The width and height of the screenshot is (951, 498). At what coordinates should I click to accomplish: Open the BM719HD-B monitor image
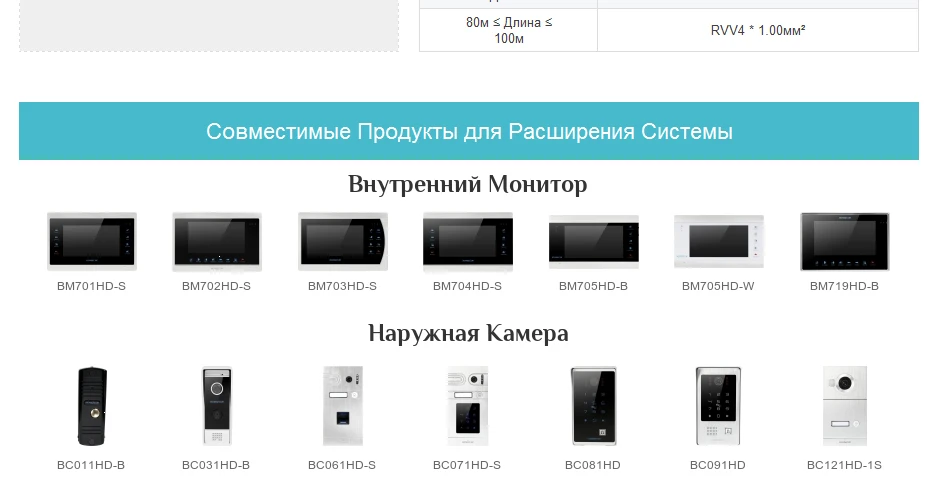pos(844,241)
